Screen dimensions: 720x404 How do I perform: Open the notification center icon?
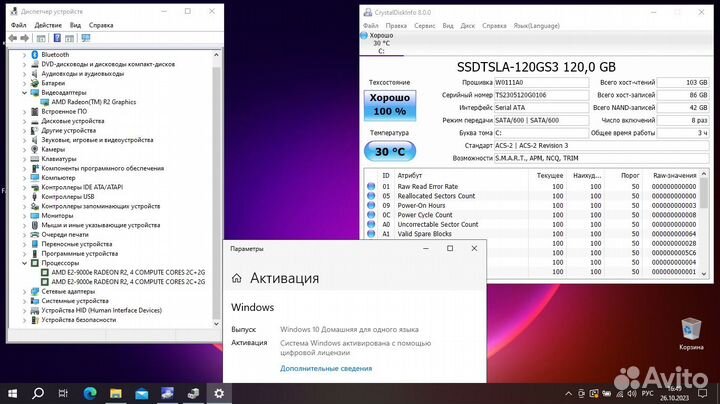[702, 393]
